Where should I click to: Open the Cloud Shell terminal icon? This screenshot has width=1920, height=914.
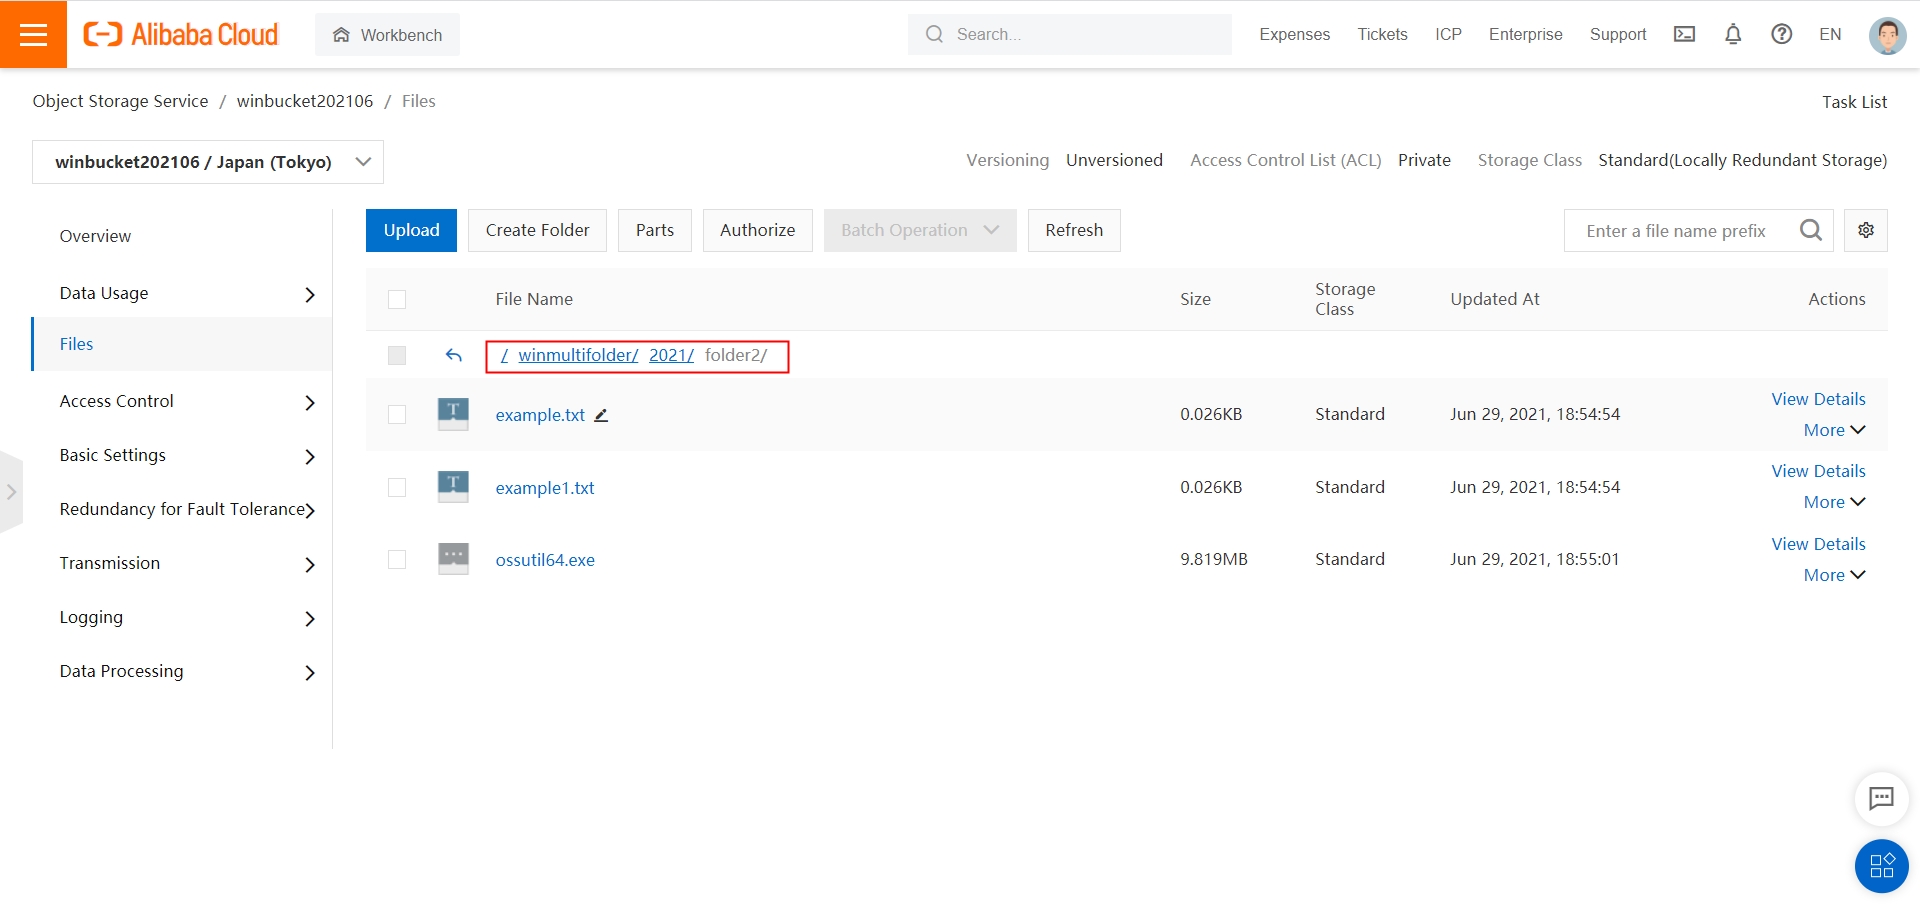(x=1685, y=34)
